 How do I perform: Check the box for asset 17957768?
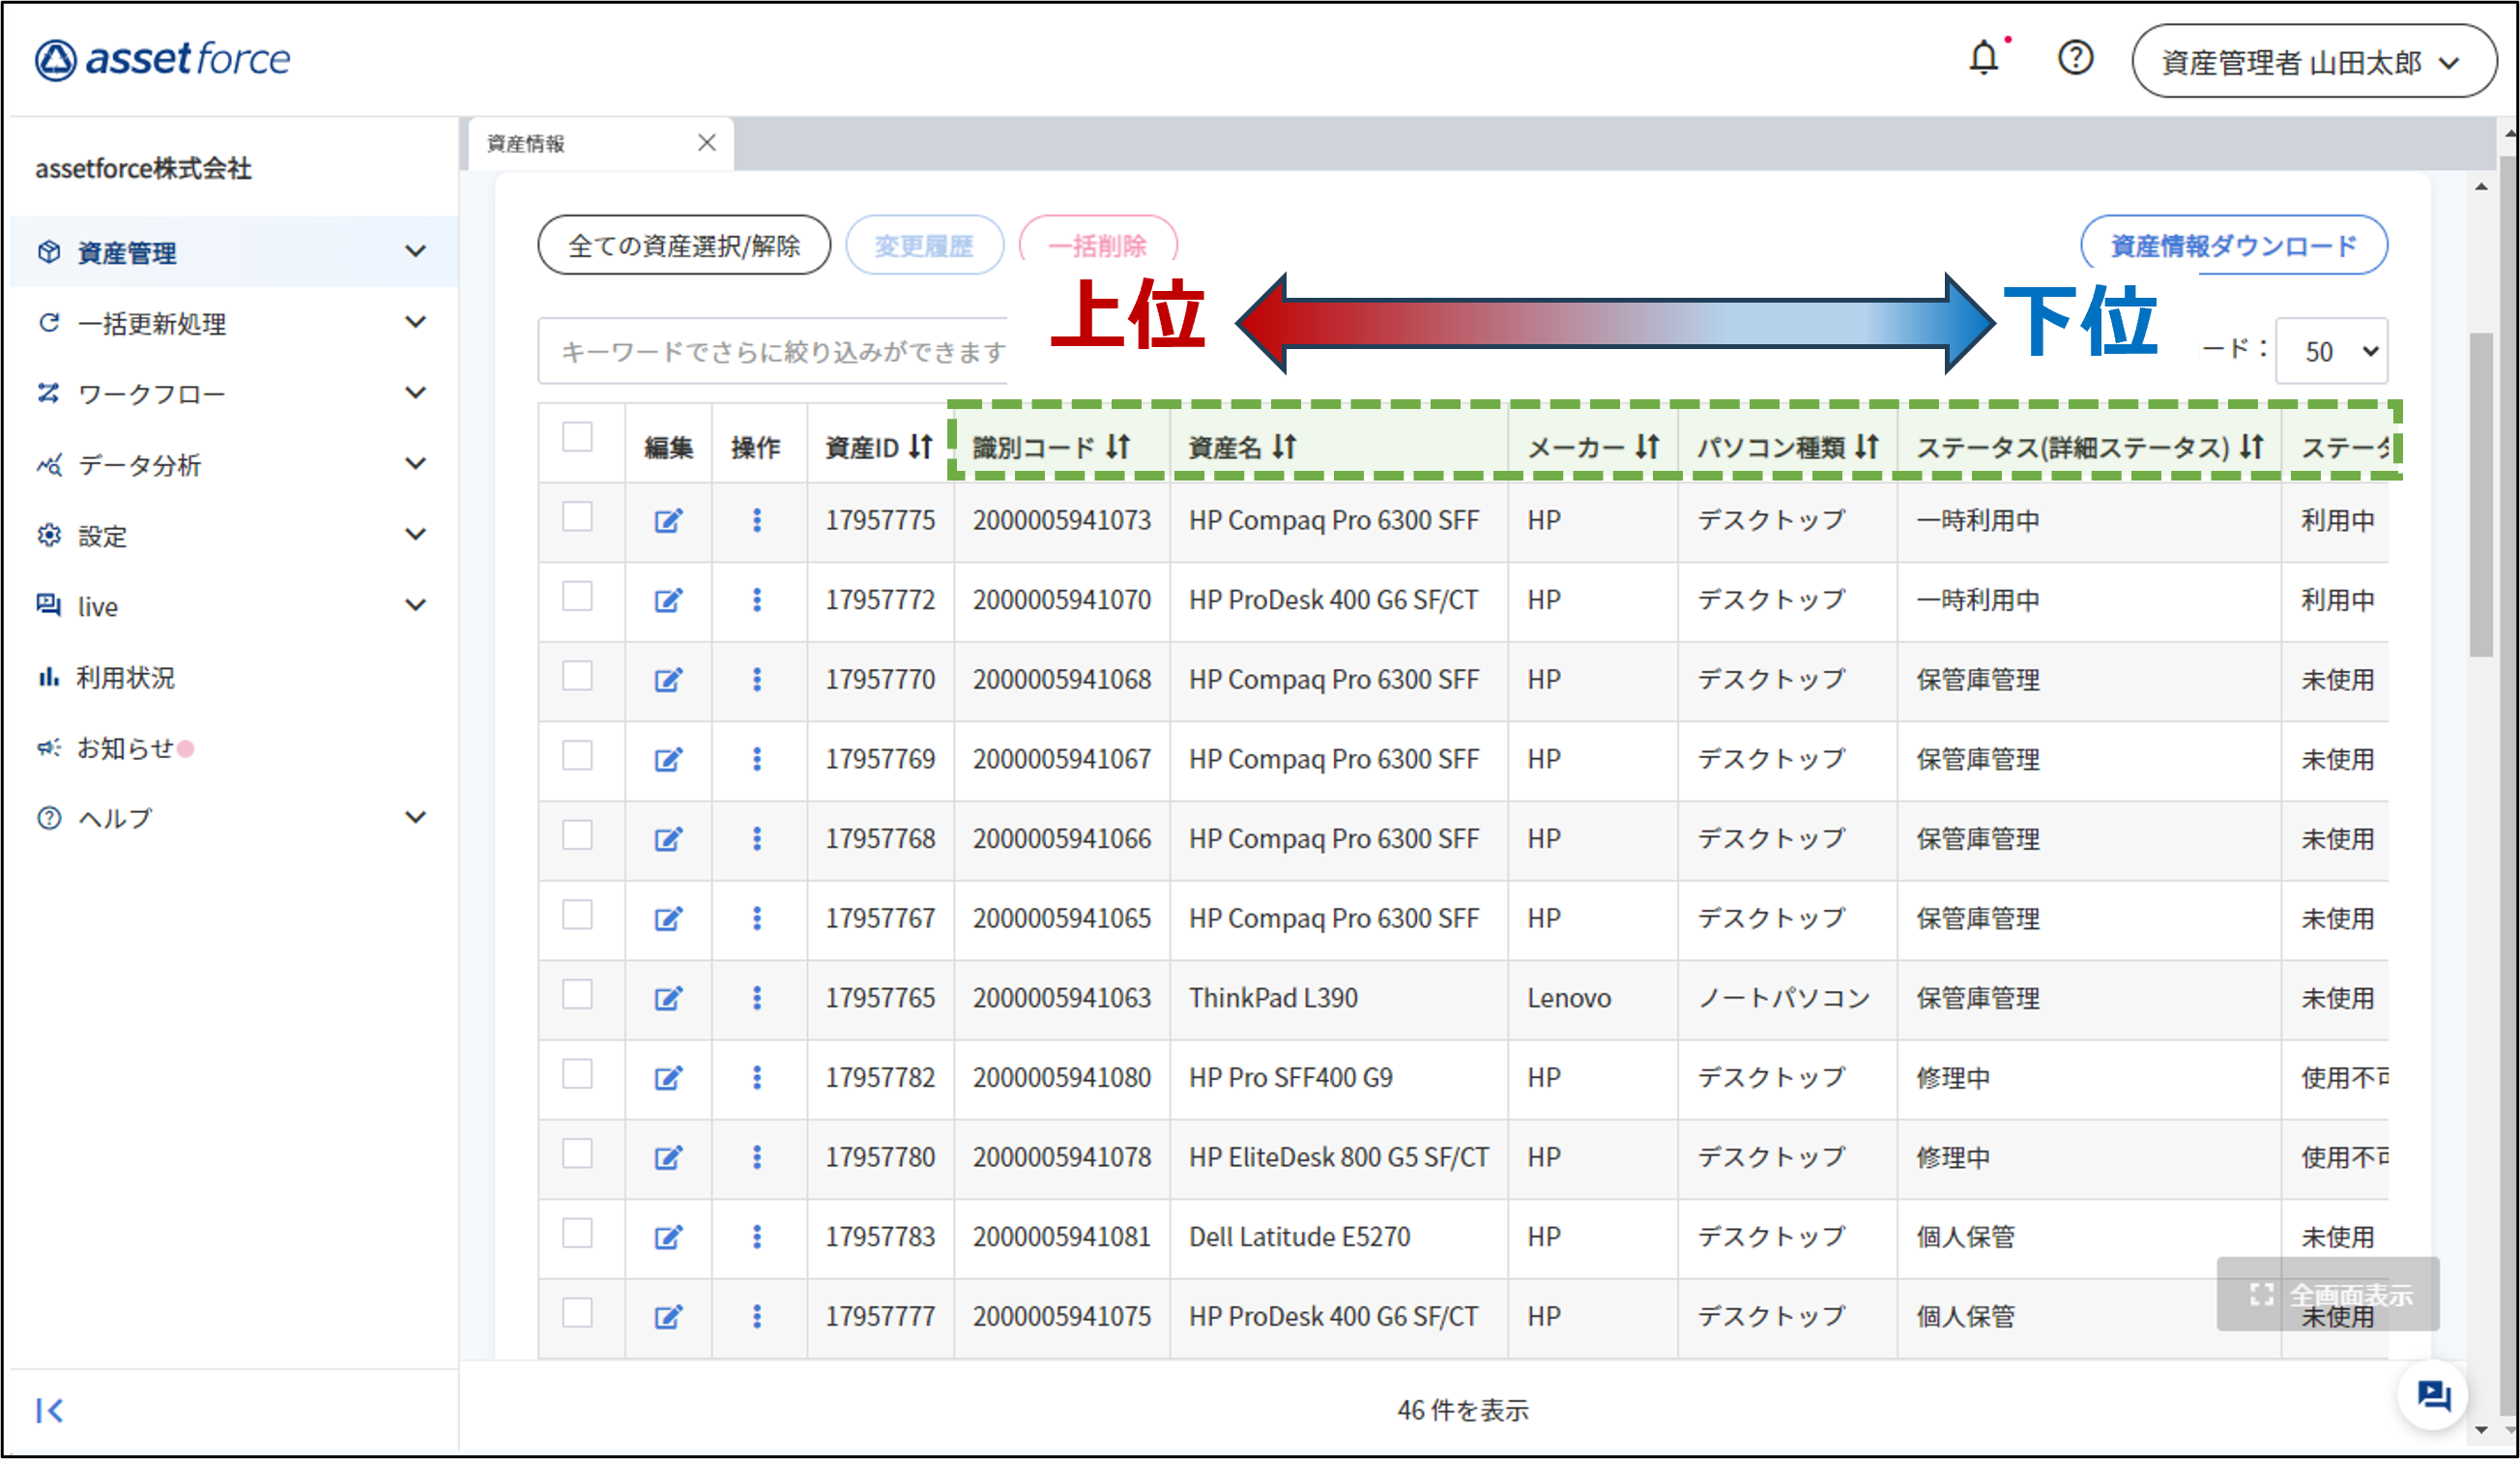tap(577, 835)
